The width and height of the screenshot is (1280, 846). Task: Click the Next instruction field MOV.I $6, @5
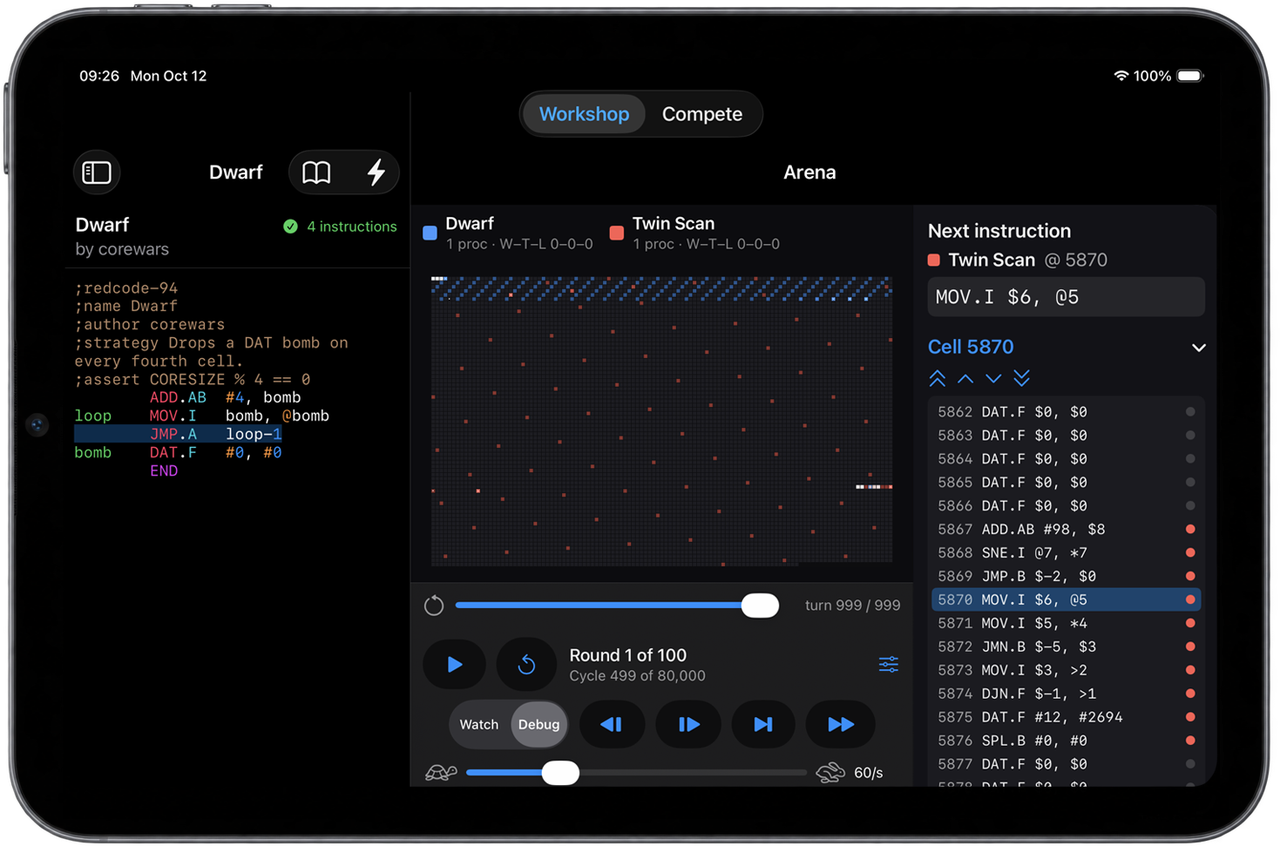tap(1066, 297)
